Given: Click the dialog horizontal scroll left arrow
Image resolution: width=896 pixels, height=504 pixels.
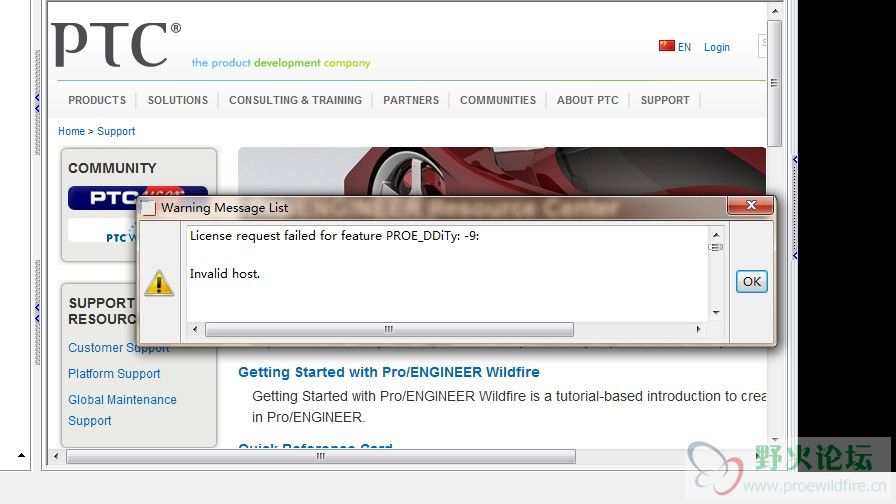Looking at the screenshot, I should [195, 329].
